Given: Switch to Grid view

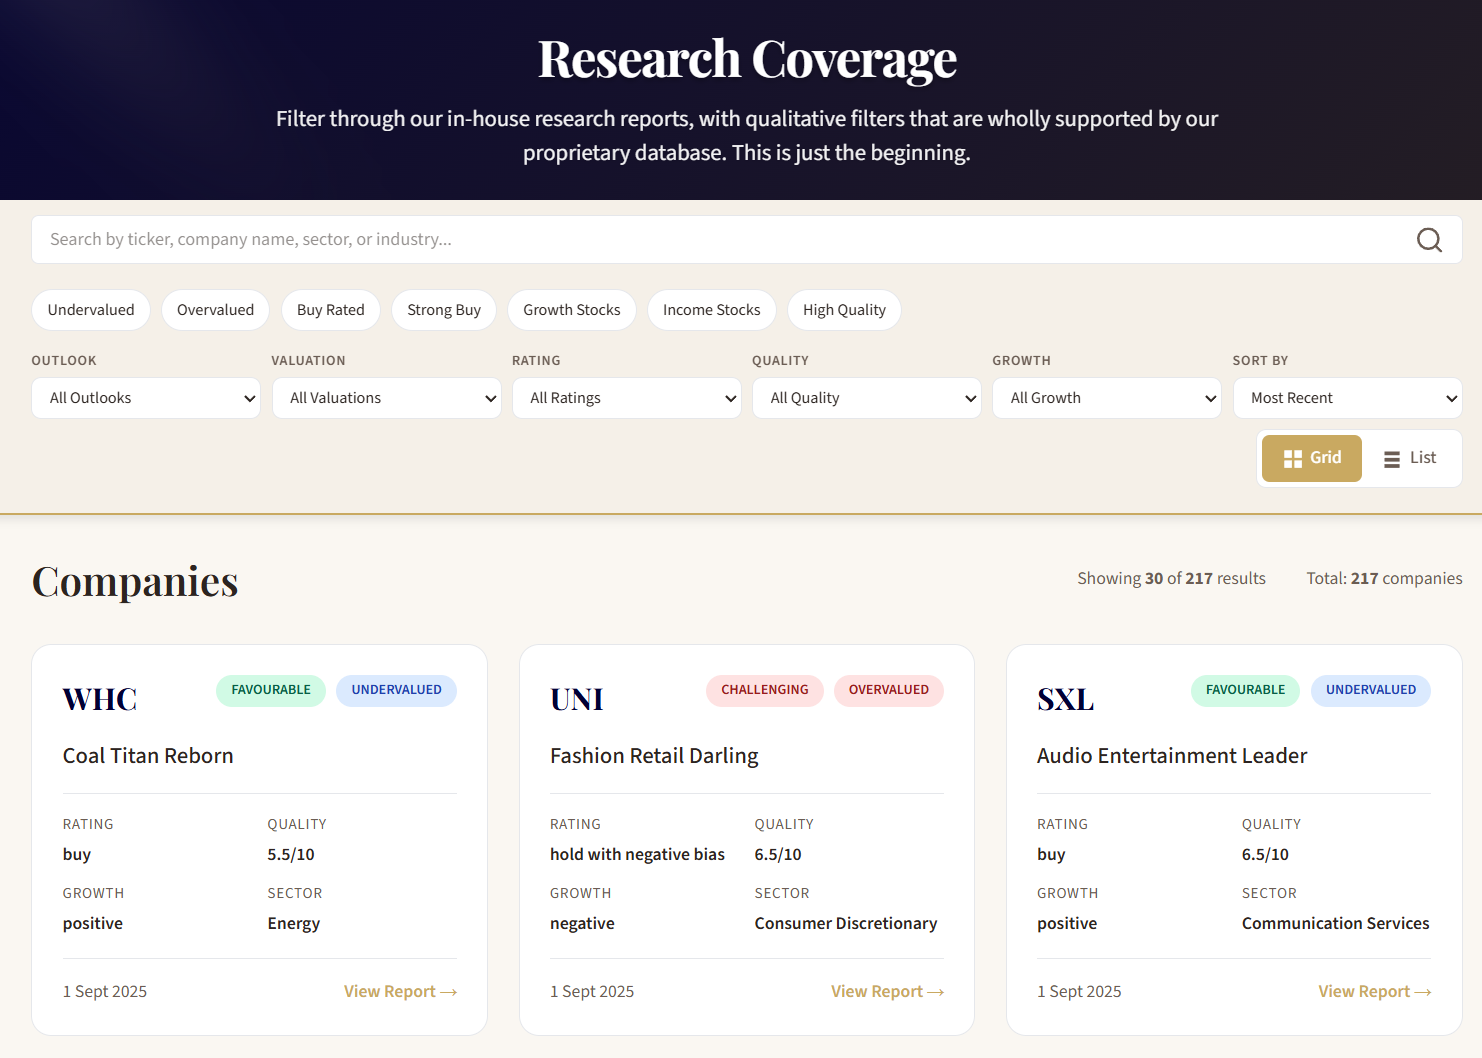Looking at the screenshot, I should 1311,458.
